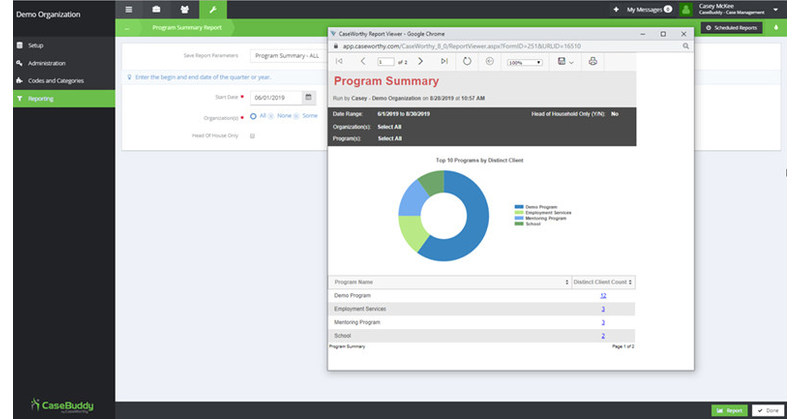Click the briefcase icon in top bar
Image resolution: width=800 pixels, height=419 pixels.
coord(156,9)
